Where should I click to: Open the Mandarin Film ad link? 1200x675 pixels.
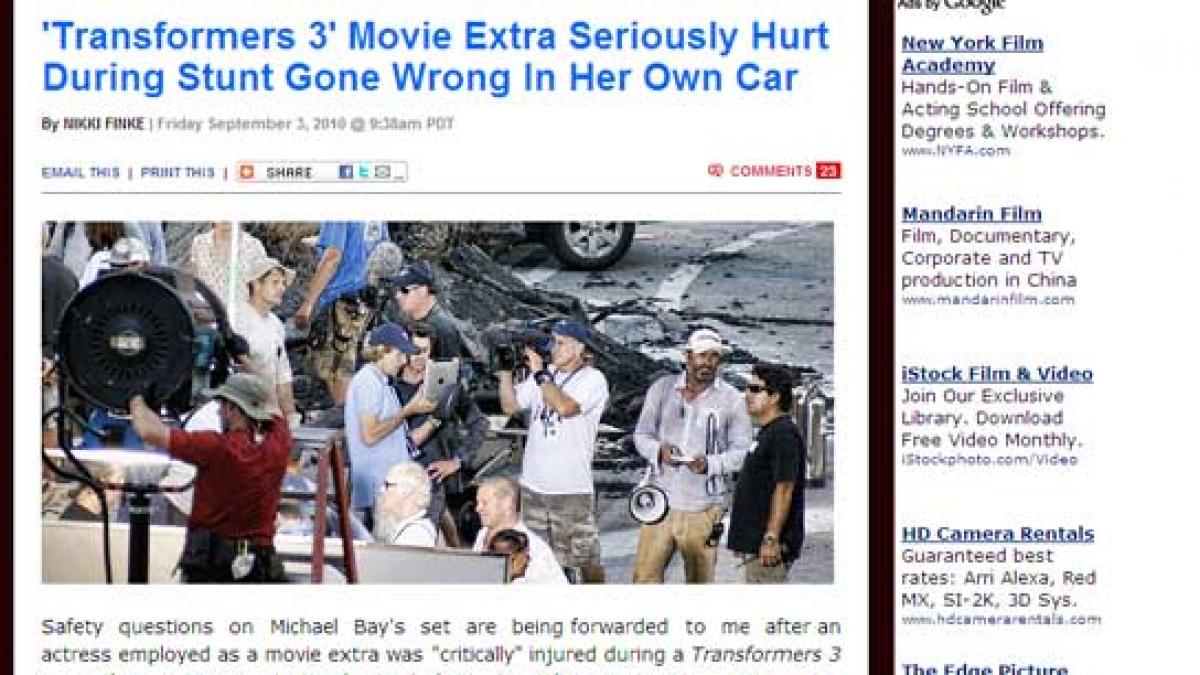(x=971, y=214)
